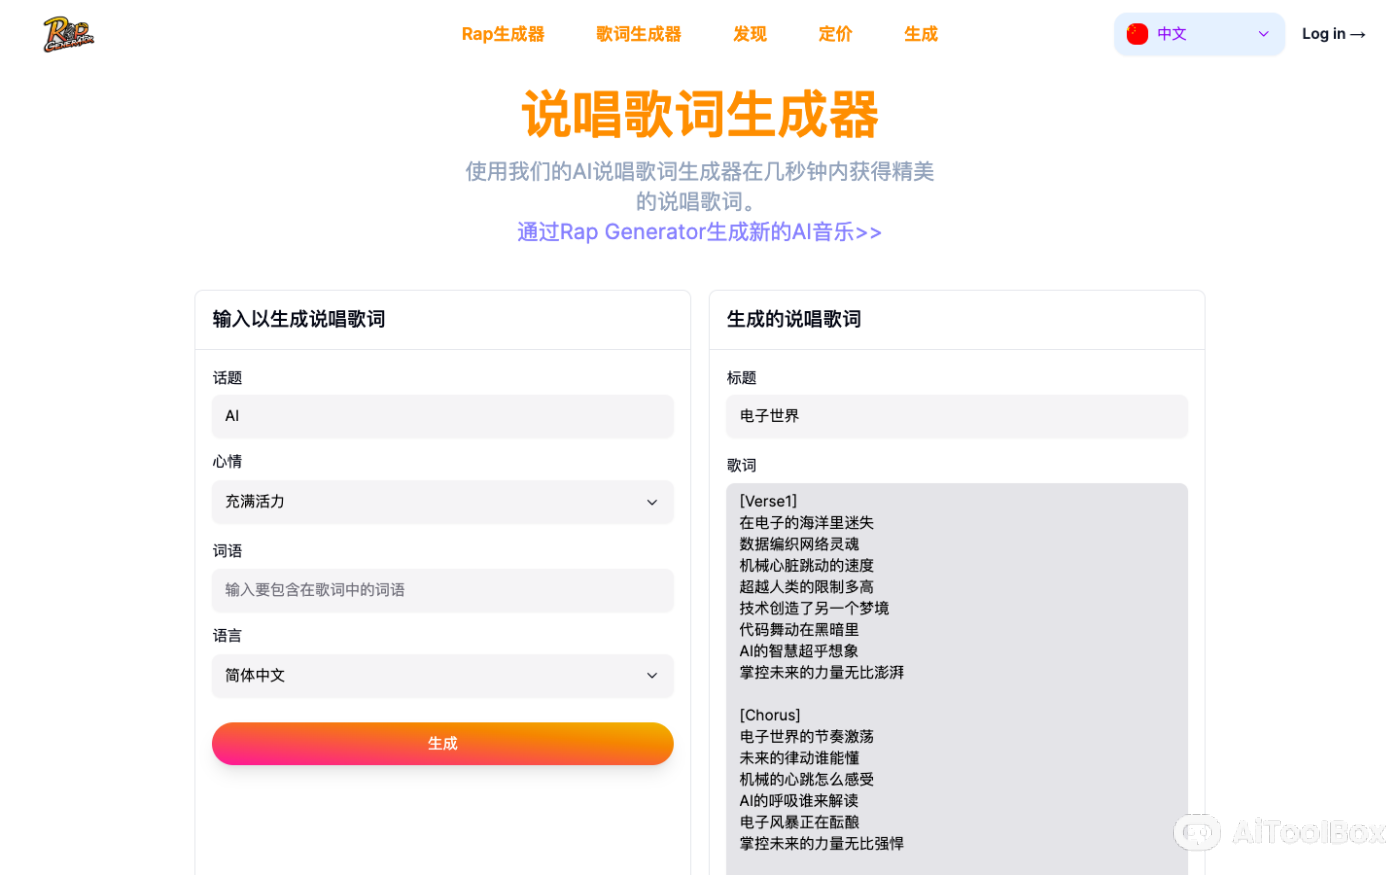This screenshot has width=1400, height=875.
Task: Open the 中文 site language selector
Action: click(1198, 33)
